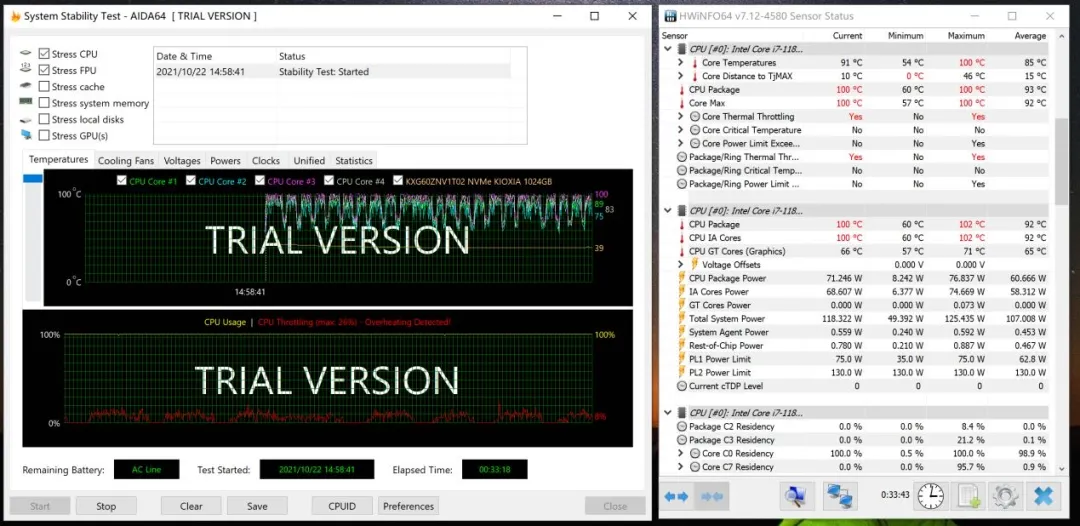
Task: Switch to the Cooling Fans tab
Action: pos(126,160)
